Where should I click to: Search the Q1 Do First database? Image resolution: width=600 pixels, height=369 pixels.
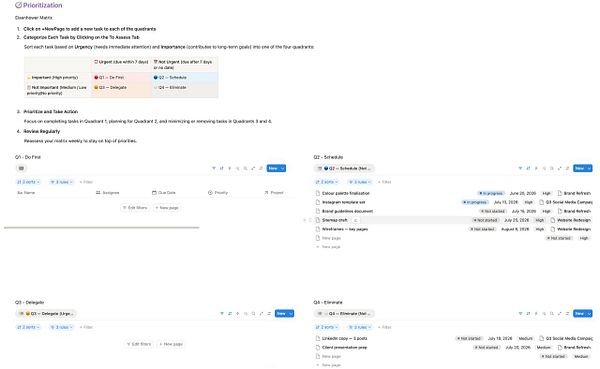pyautogui.click(x=245, y=168)
